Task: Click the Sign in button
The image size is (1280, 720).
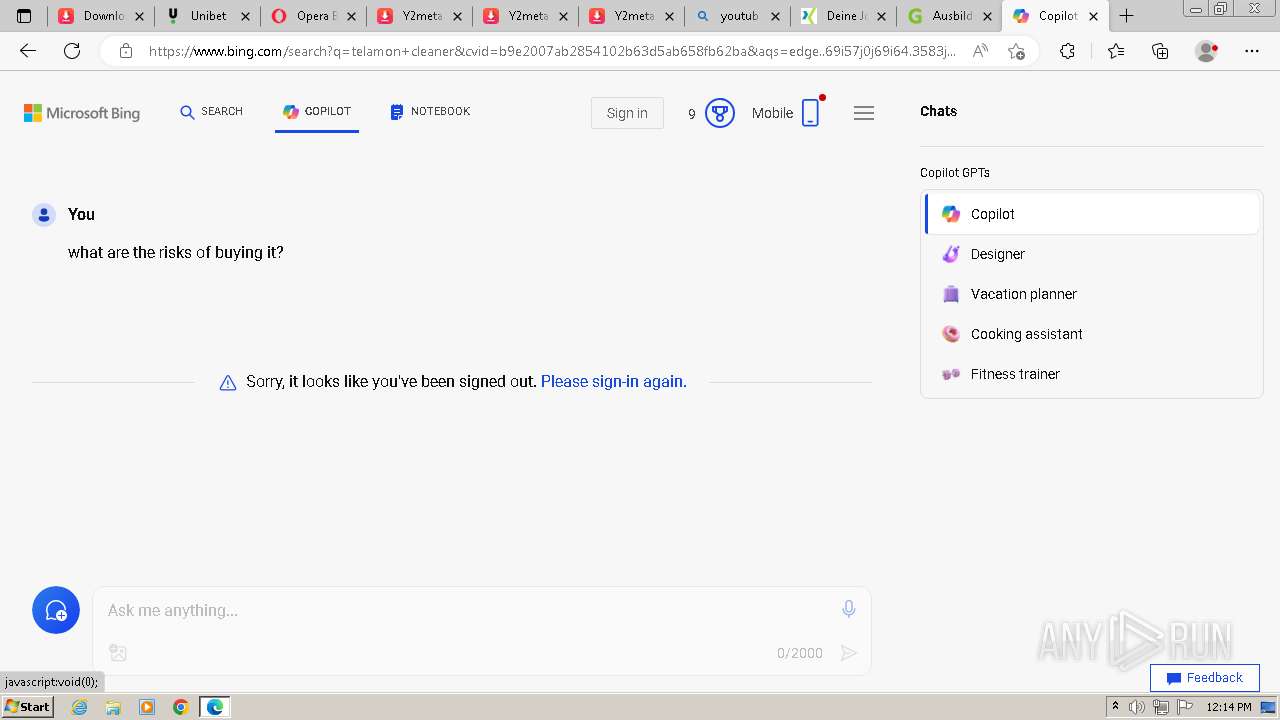Action: pos(627,113)
